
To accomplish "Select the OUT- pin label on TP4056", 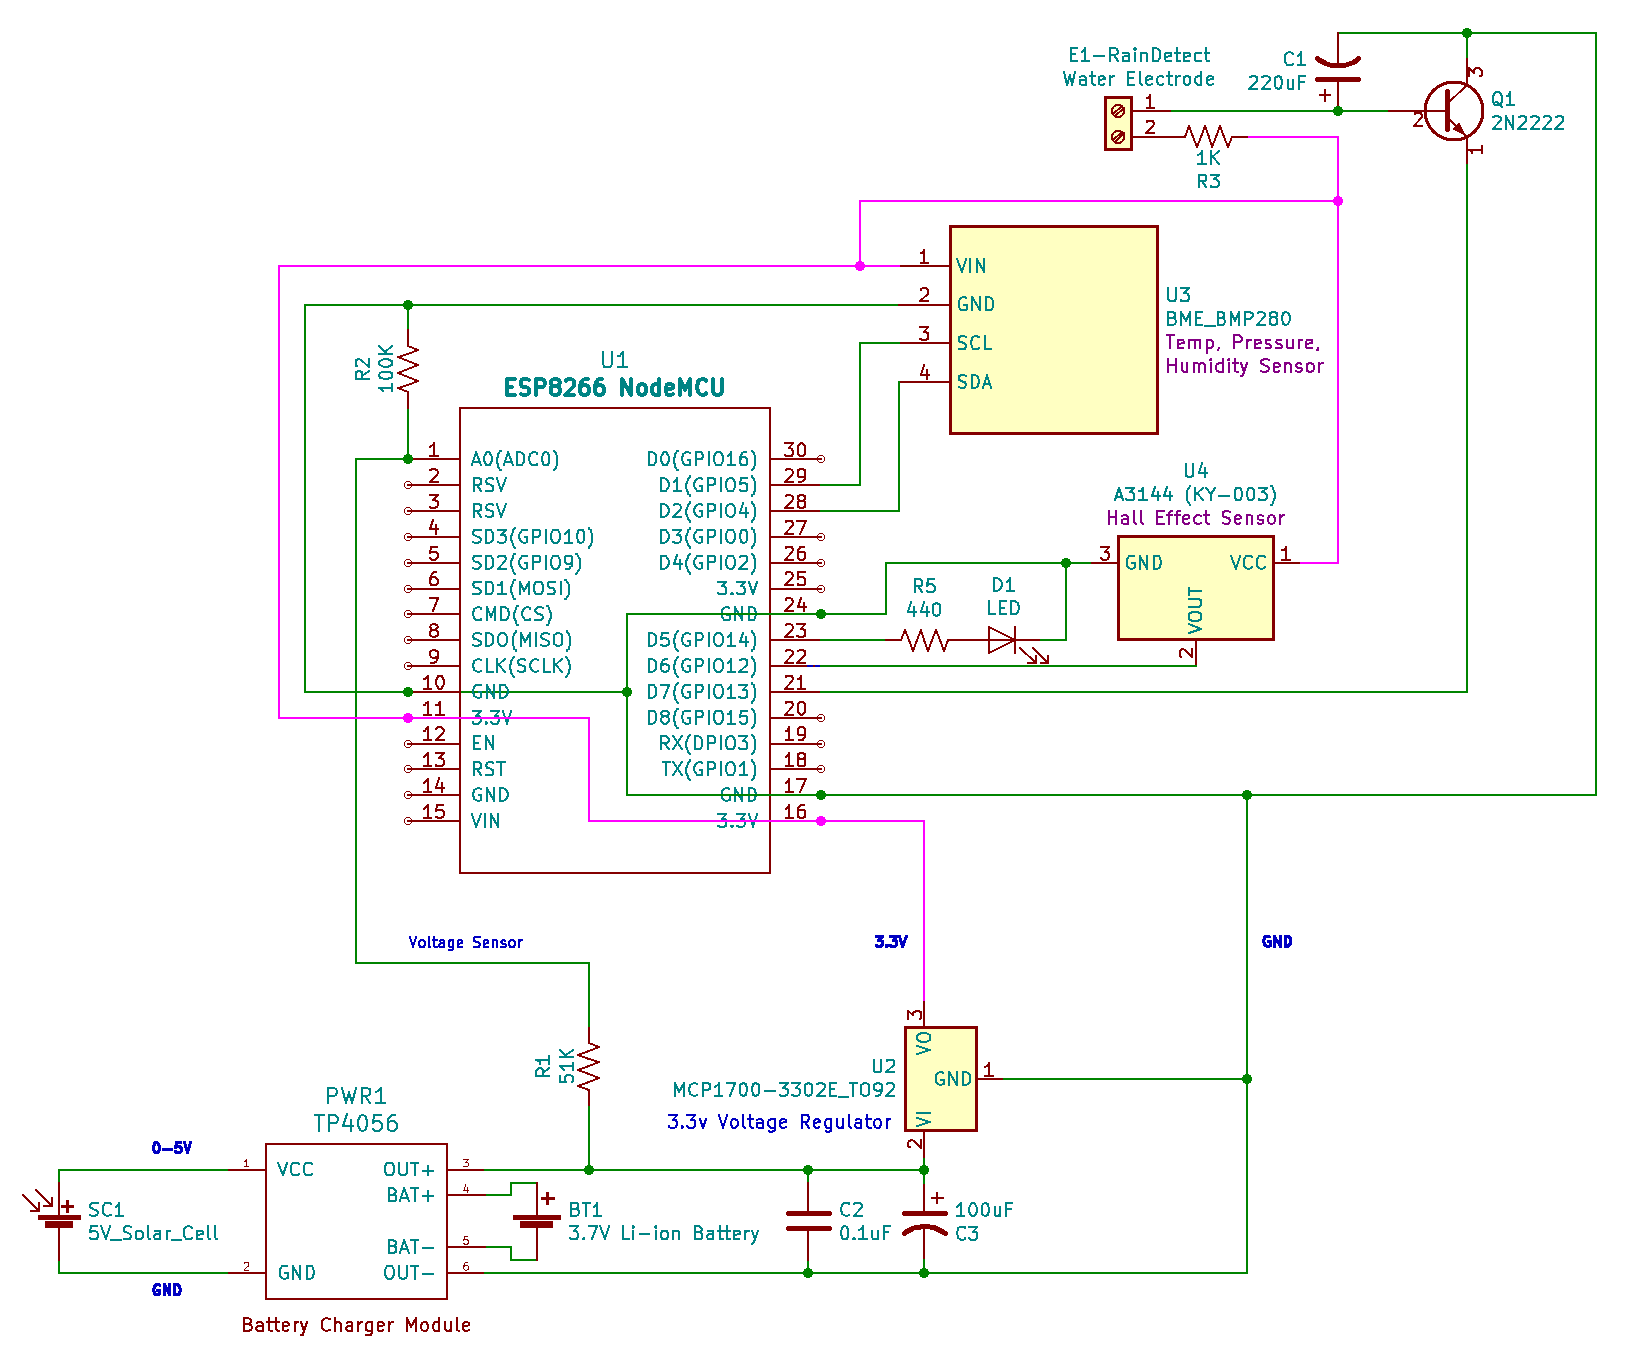I will pyautogui.click(x=409, y=1273).
